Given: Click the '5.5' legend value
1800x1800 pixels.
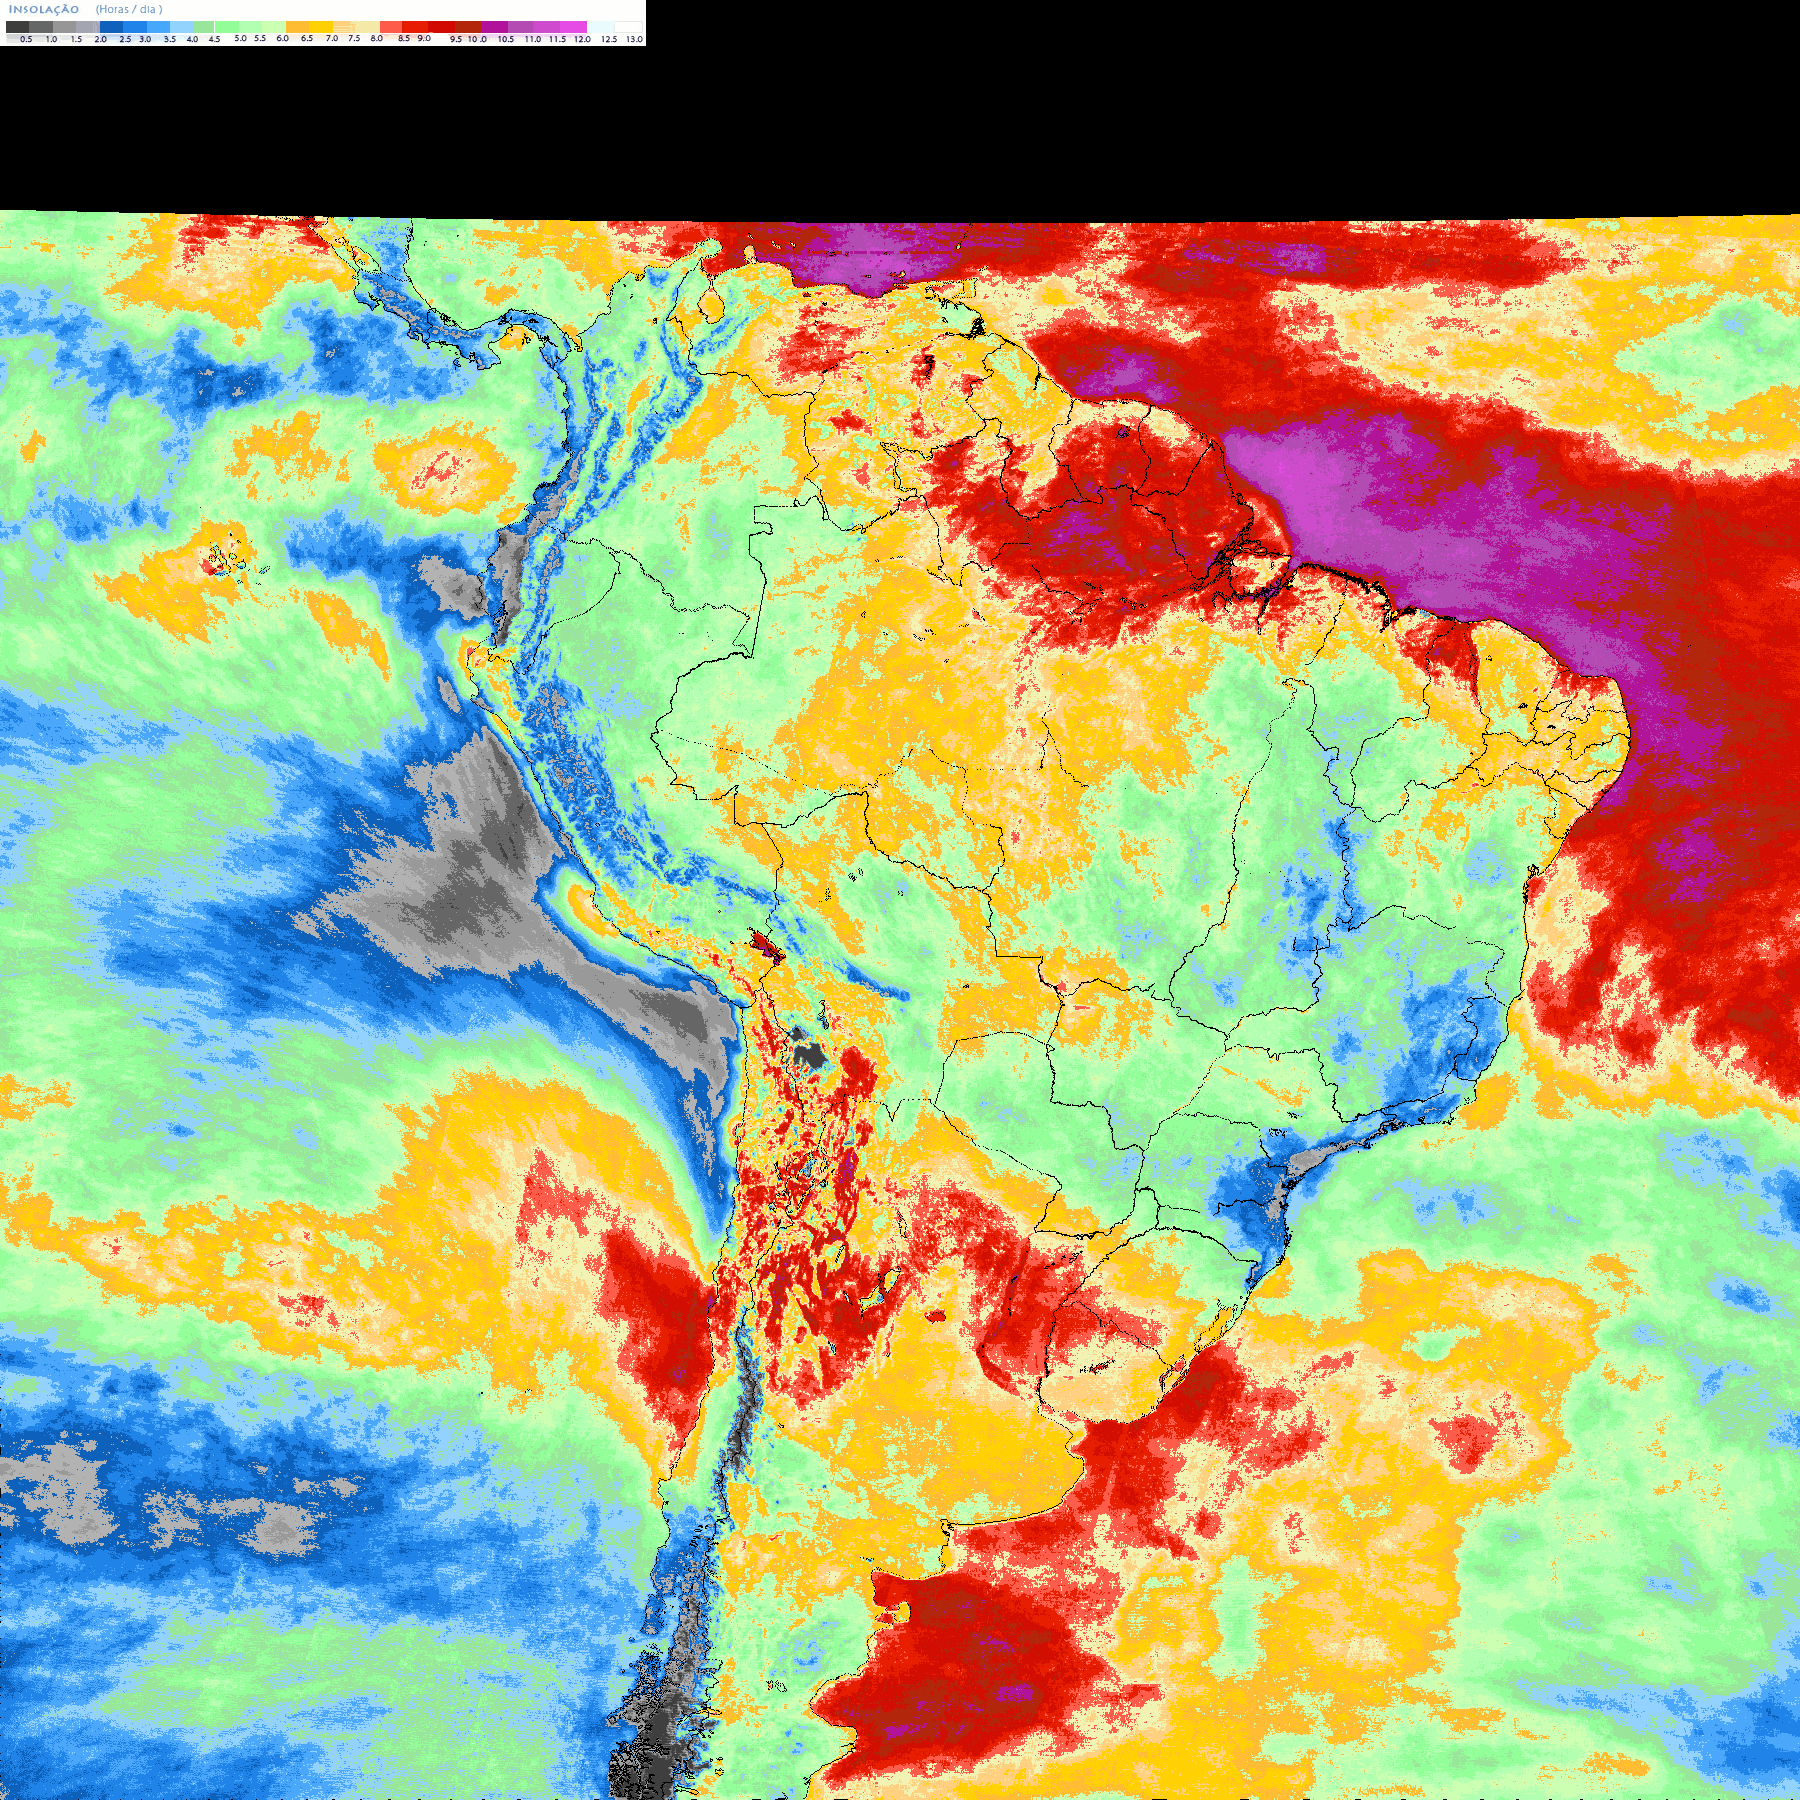Looking at the screenshot, I should point(260,38).
